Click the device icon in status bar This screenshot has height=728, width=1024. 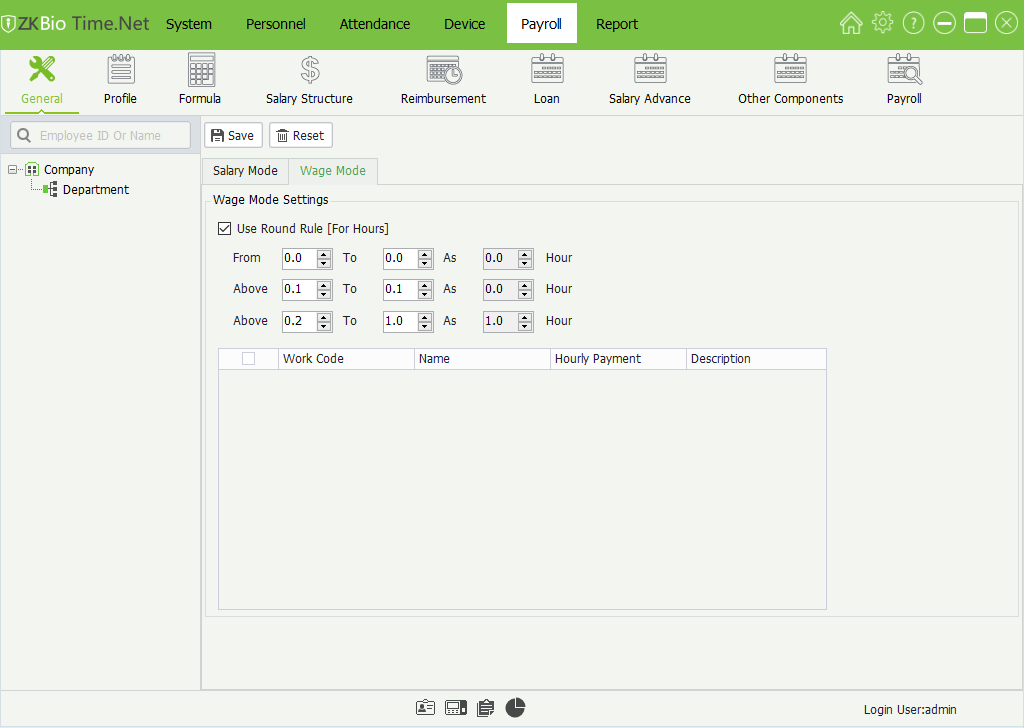[x=456, y=708]
